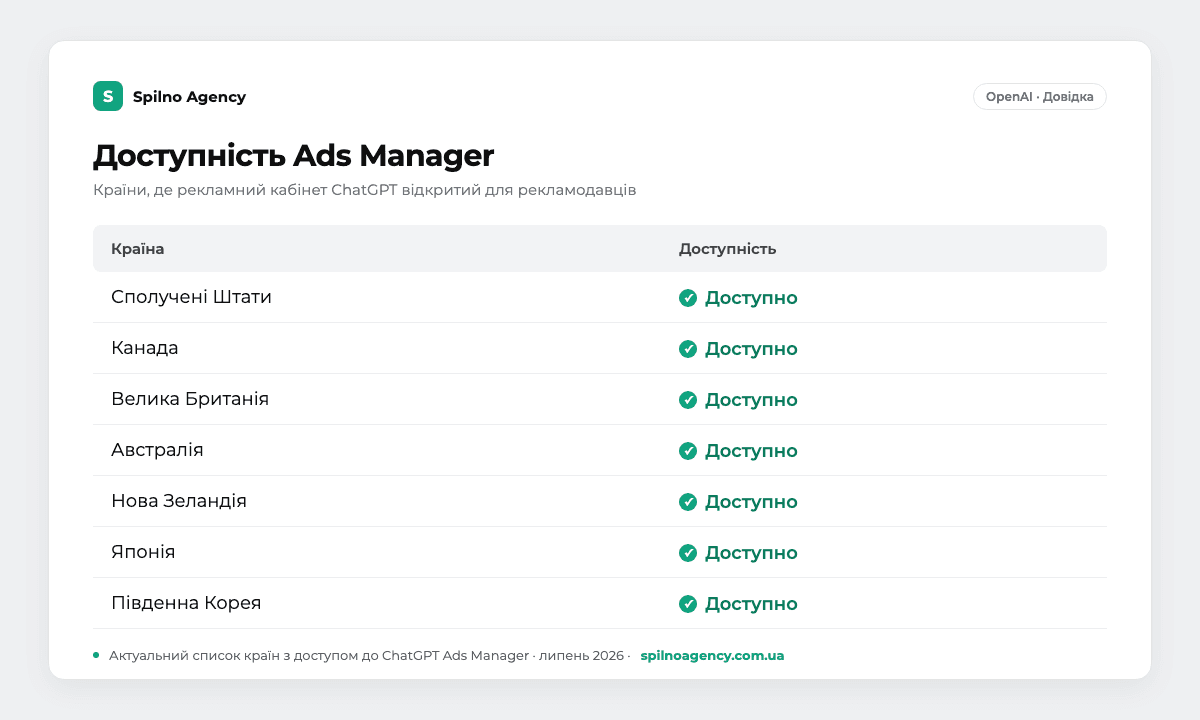Click the check icon for Сполучені Штати

(688, 298)
